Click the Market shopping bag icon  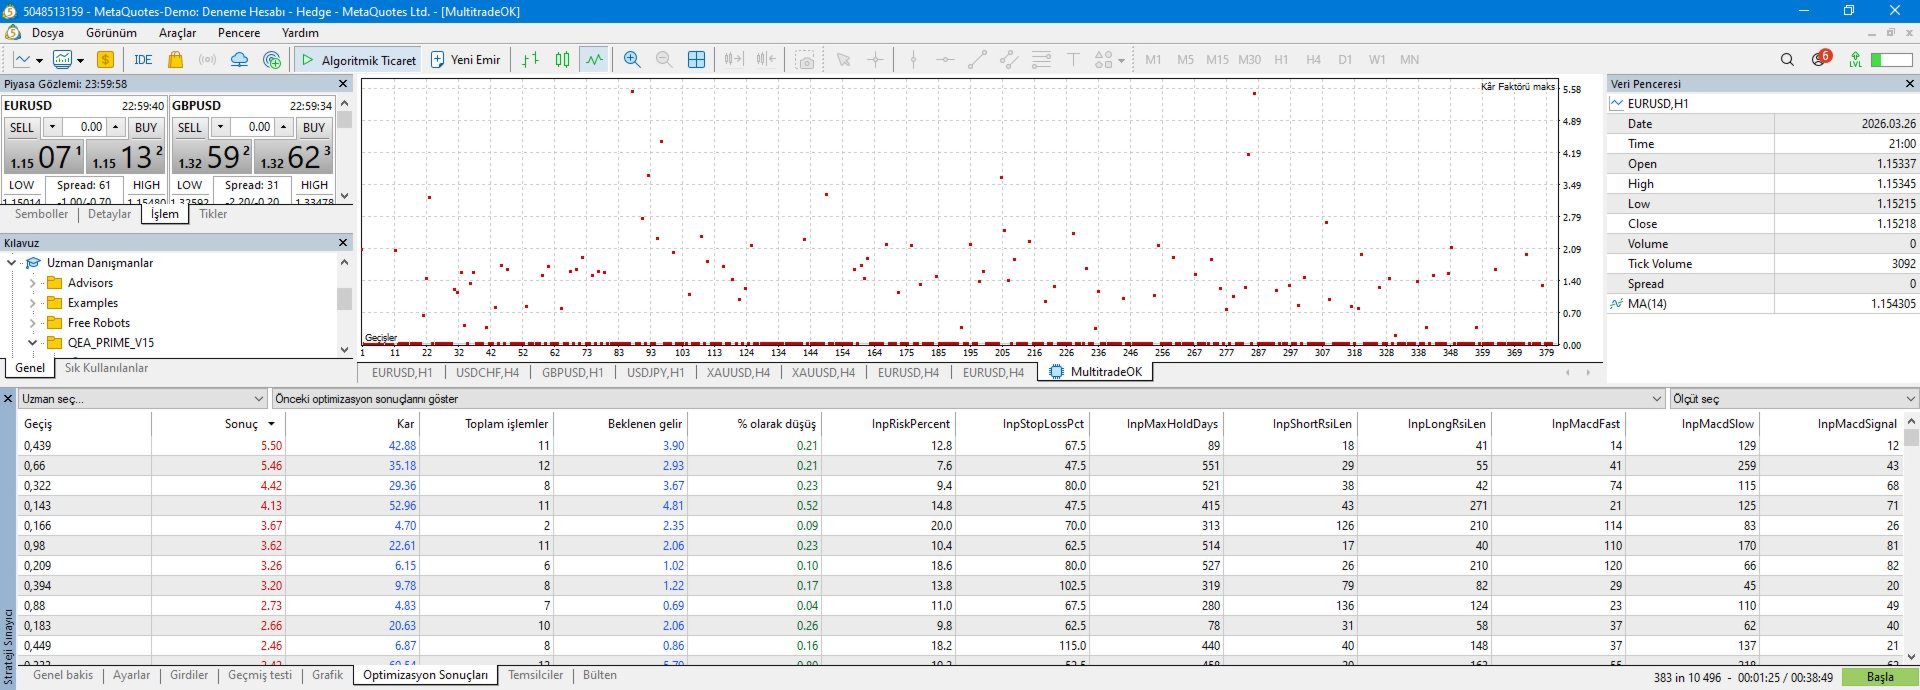[175, 60]
